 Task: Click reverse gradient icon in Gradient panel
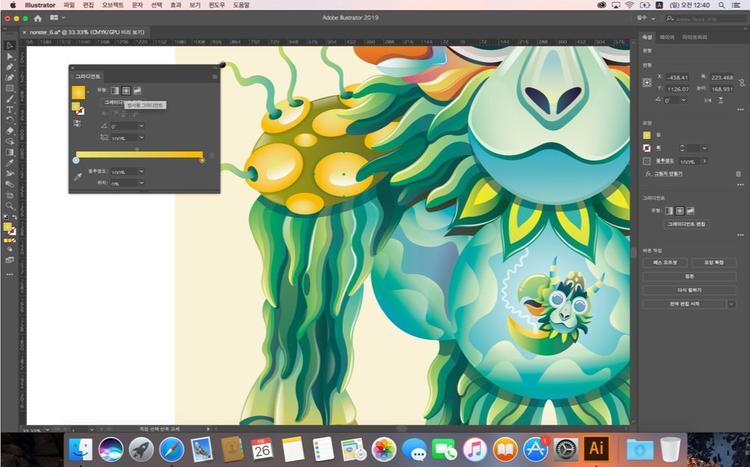pos(77,123)
